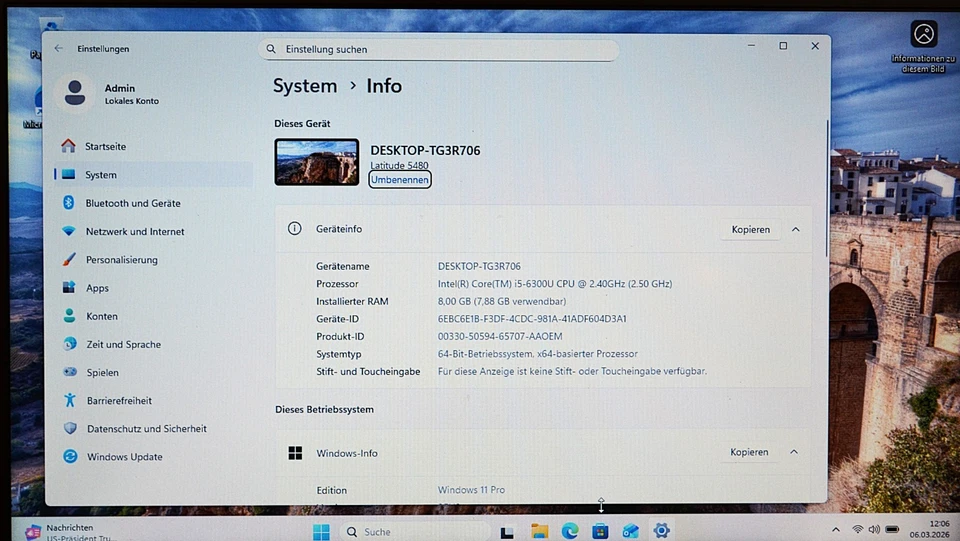Open Netzwerk und Internet settings
The width and height of the screenshot is (960, 541).
coord(135,231)
